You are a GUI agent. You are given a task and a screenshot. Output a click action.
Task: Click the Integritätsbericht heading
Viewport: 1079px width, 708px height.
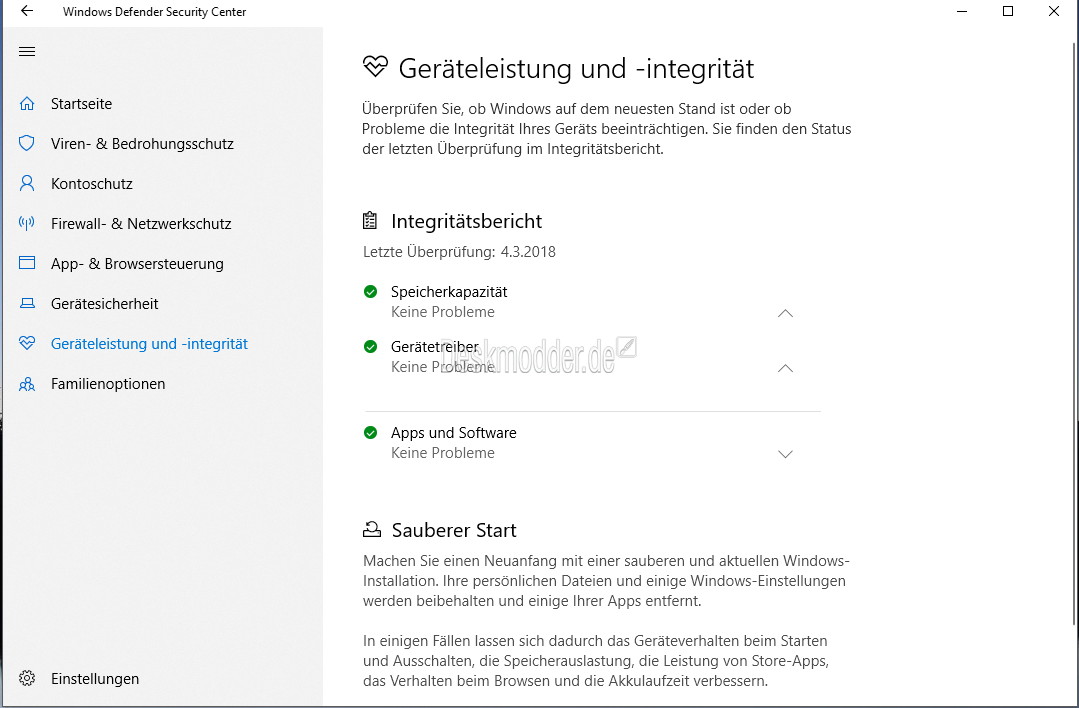[467, 221]
